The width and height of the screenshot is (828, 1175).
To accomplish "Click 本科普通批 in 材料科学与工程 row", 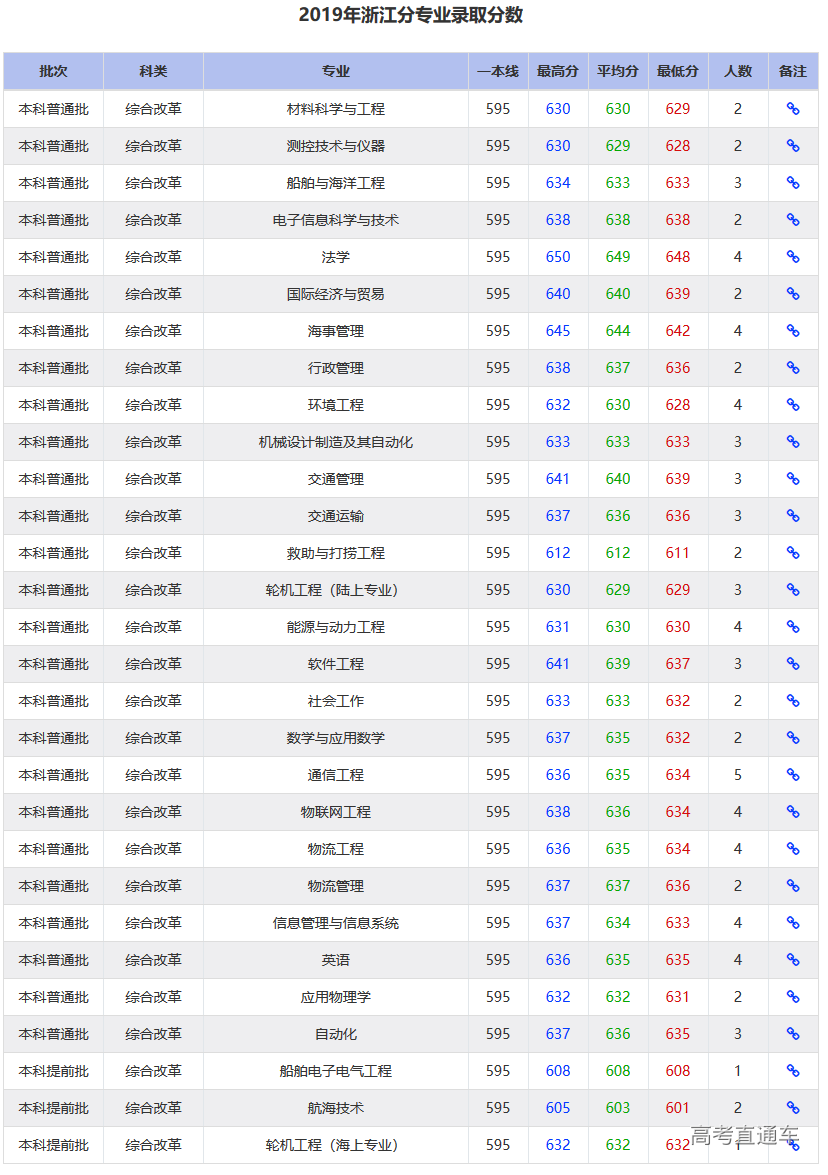I will (x=53, y=109).
